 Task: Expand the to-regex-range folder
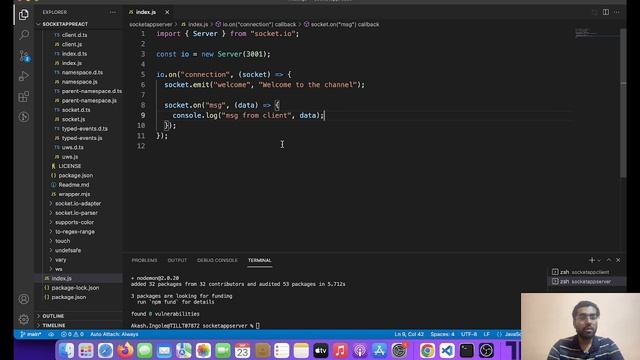coord(75,231)
